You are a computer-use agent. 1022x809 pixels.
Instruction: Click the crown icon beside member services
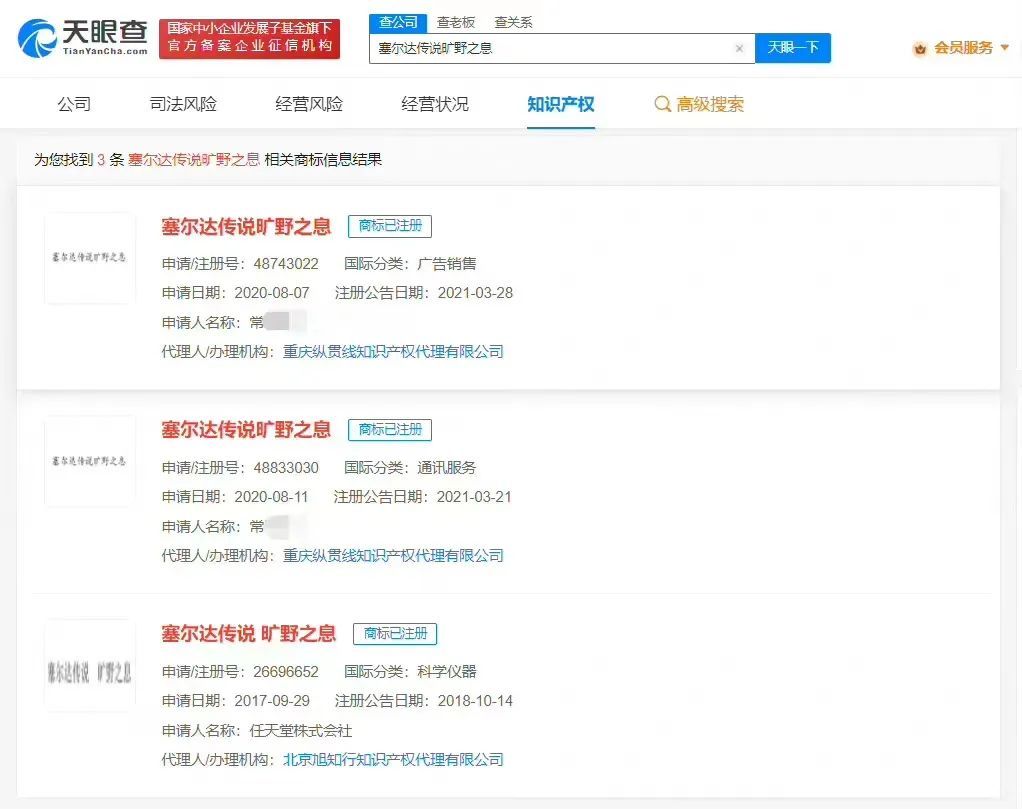pyautogui.click(x=920, y=48)
